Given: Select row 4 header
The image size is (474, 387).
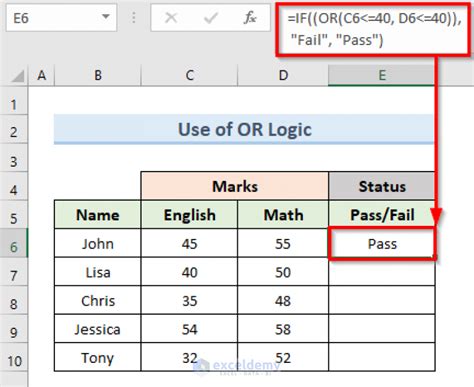Looking at the screenshot, I should (14, 186).
